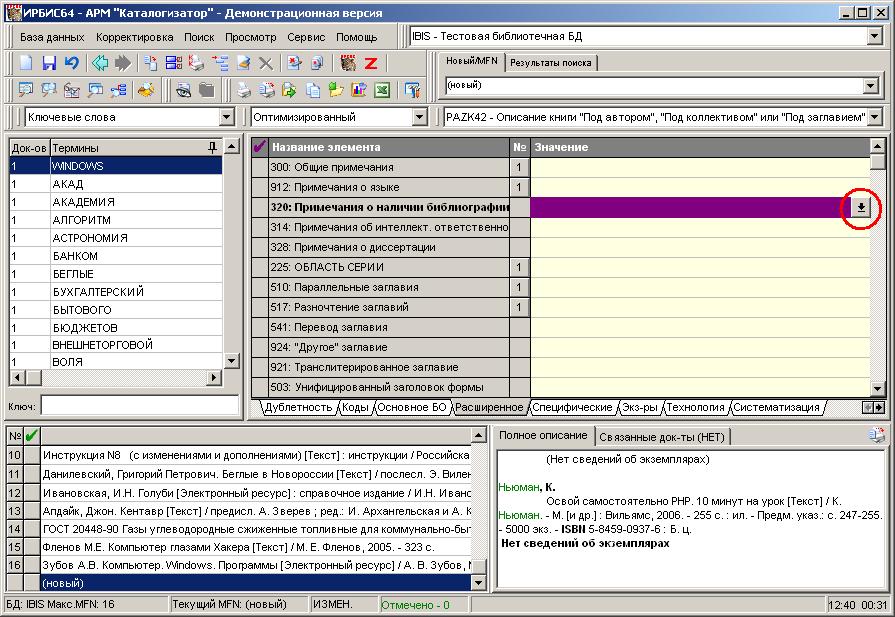This screenshot has width=895, height=617.
Task: Click the tab strip right scroll arrow
Action: coord(879,408)
